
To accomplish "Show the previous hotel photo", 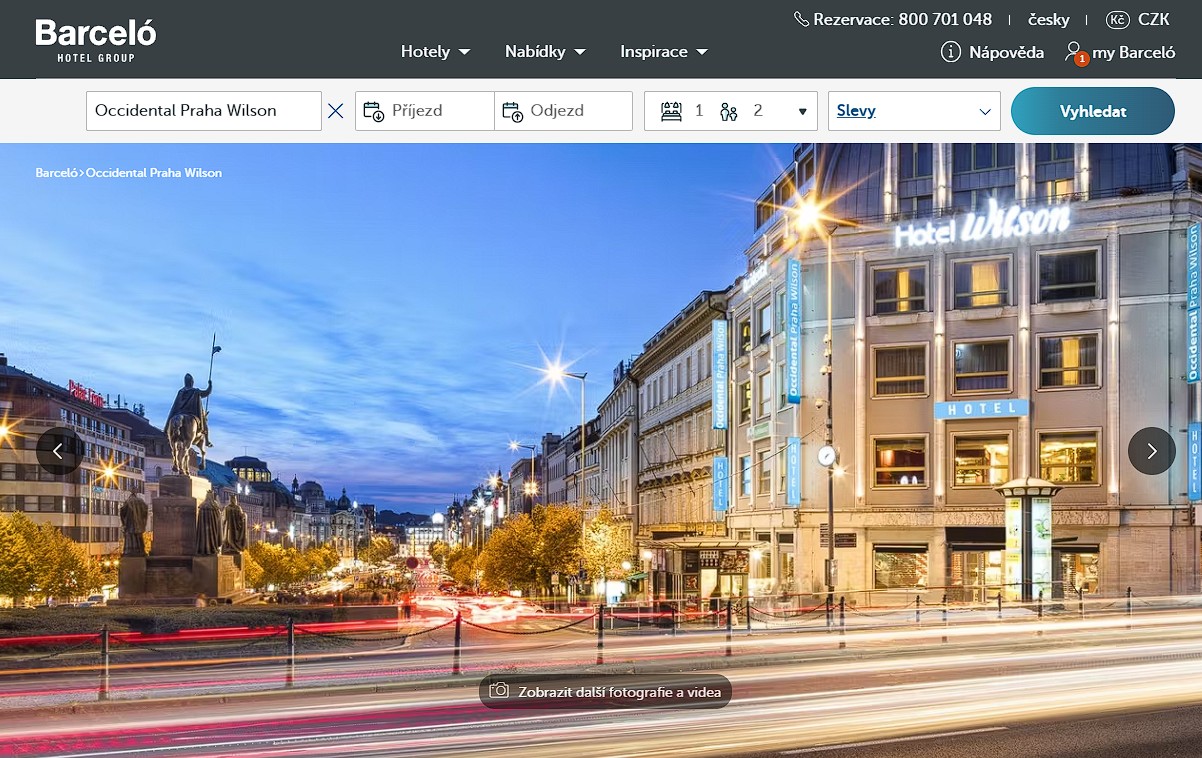I will (59, 451).
